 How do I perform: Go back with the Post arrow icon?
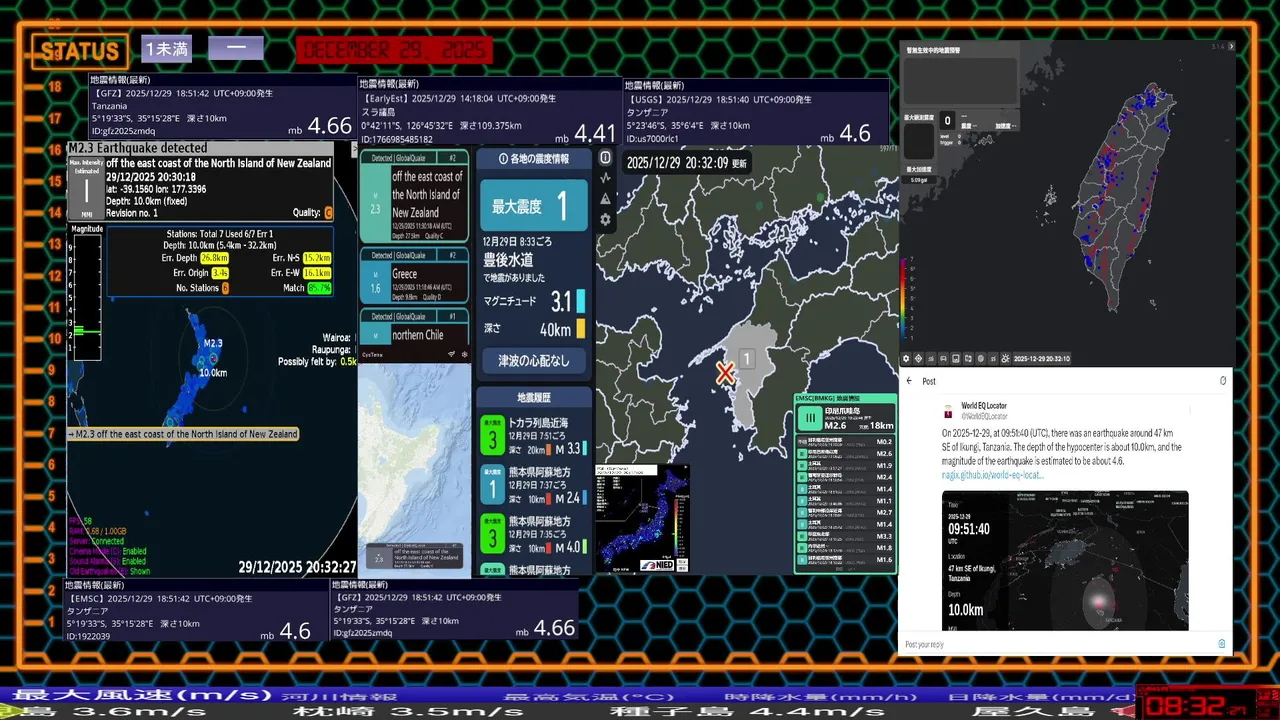click(909, 381)
